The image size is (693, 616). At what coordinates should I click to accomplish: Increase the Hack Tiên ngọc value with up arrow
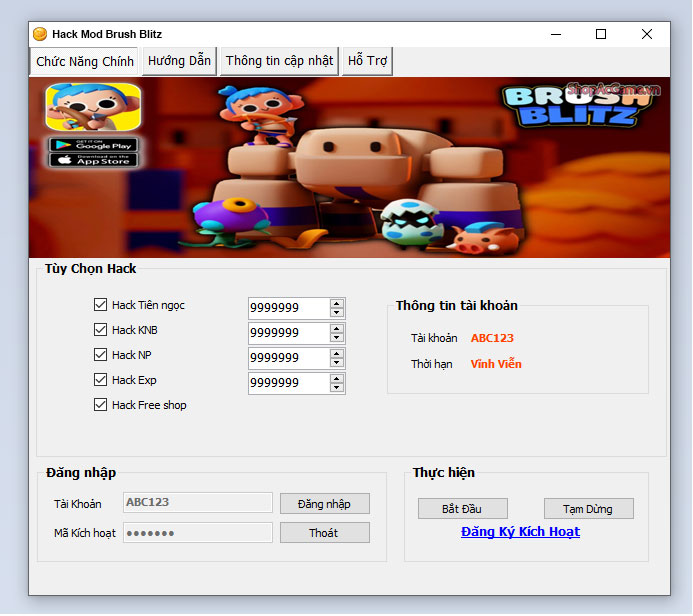click(x=337, y=304)
